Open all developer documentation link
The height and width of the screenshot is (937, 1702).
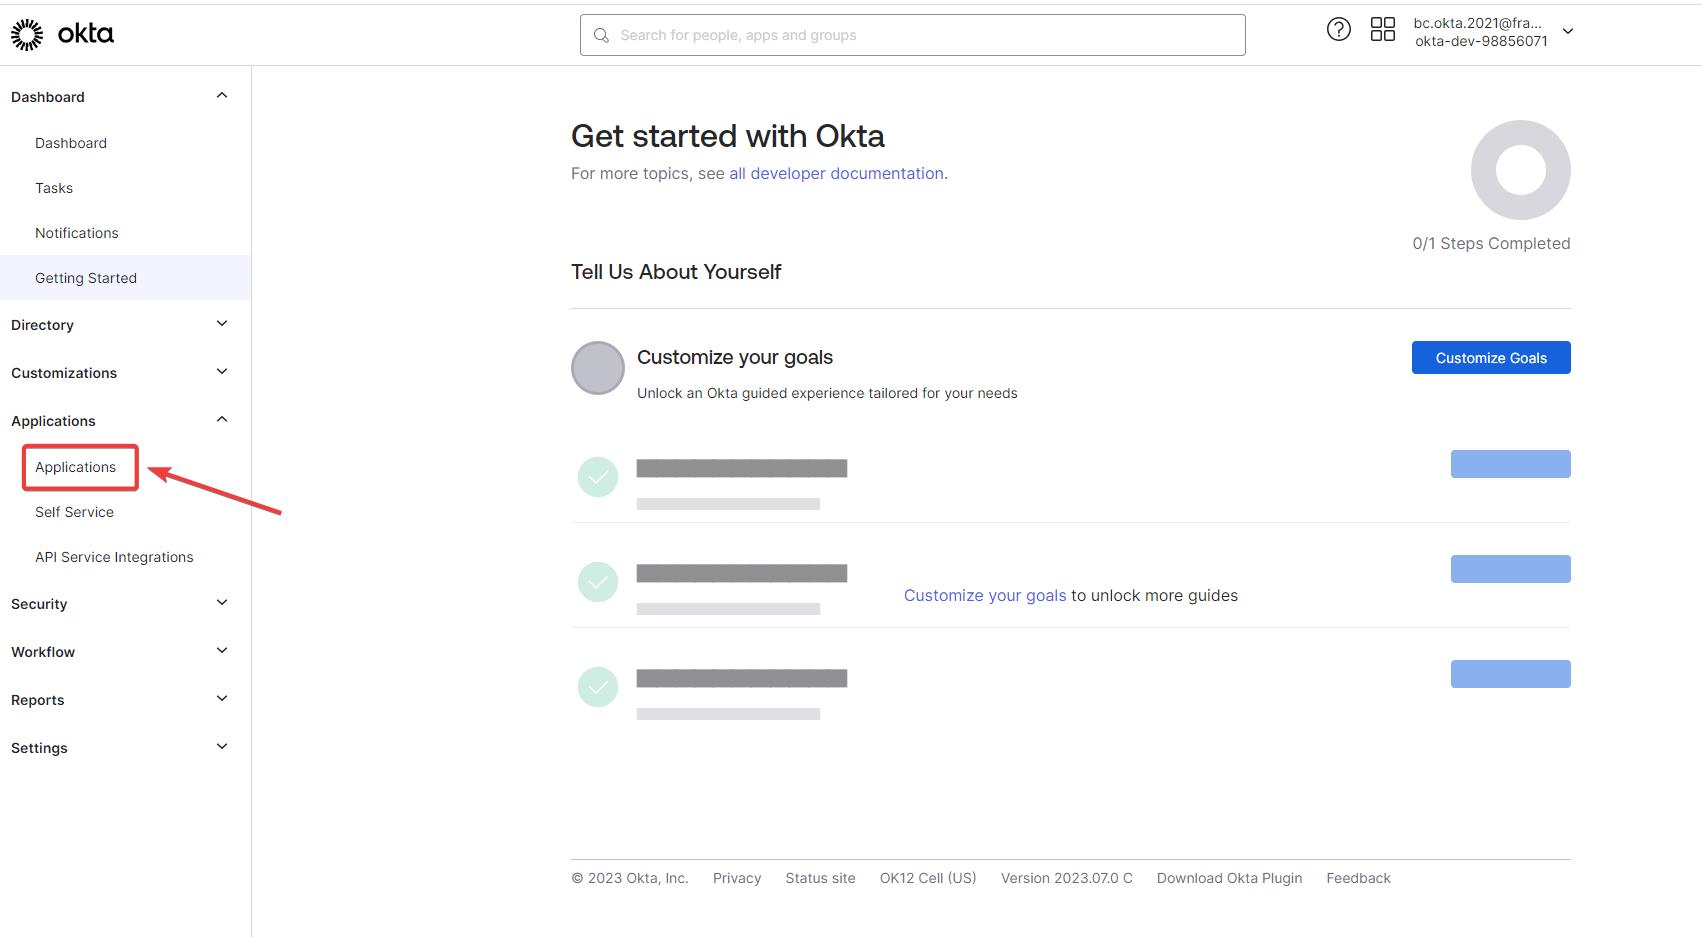point(836,174)
